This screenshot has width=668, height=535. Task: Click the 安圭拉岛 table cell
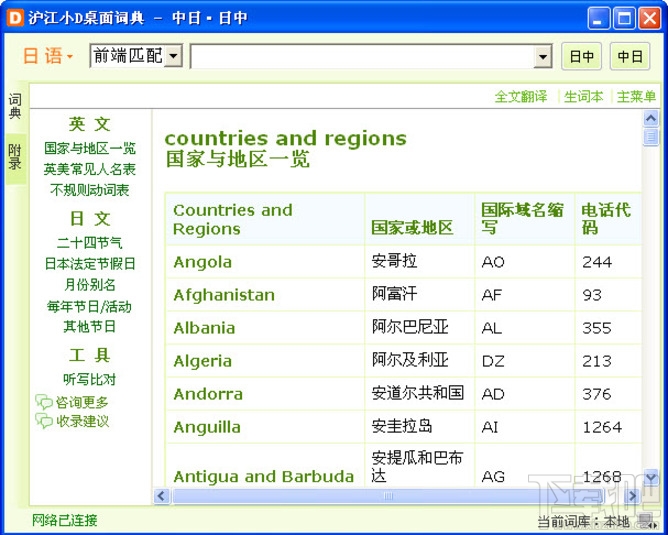tap(402, 426)
